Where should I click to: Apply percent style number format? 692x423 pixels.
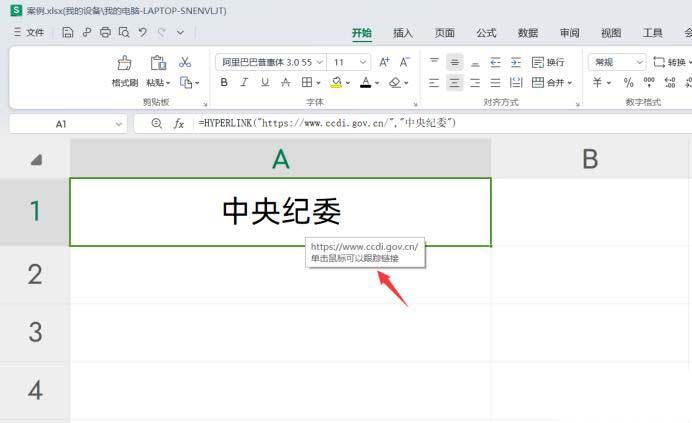(x=628, y=83)
